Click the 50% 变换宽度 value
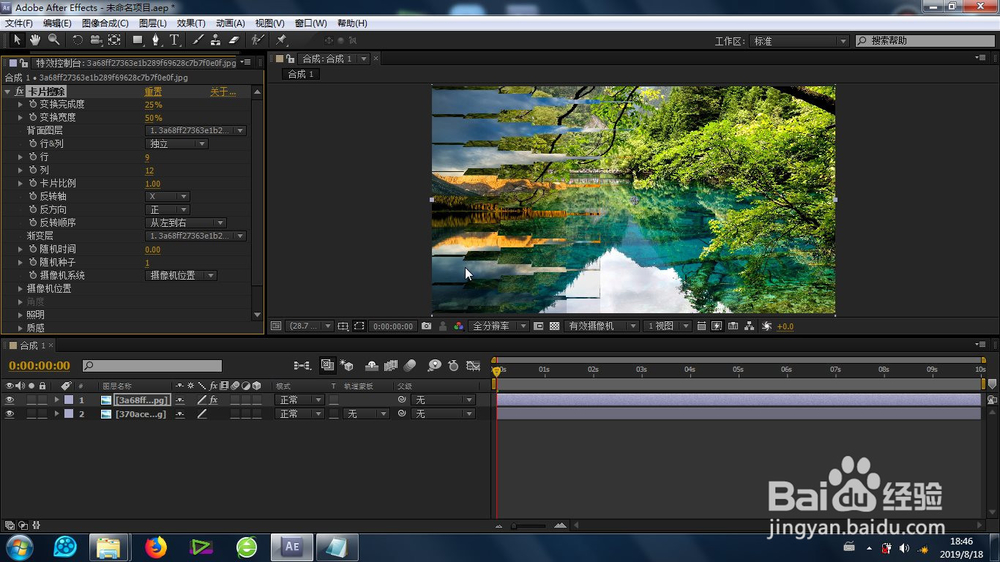 [x=153, y=118]
